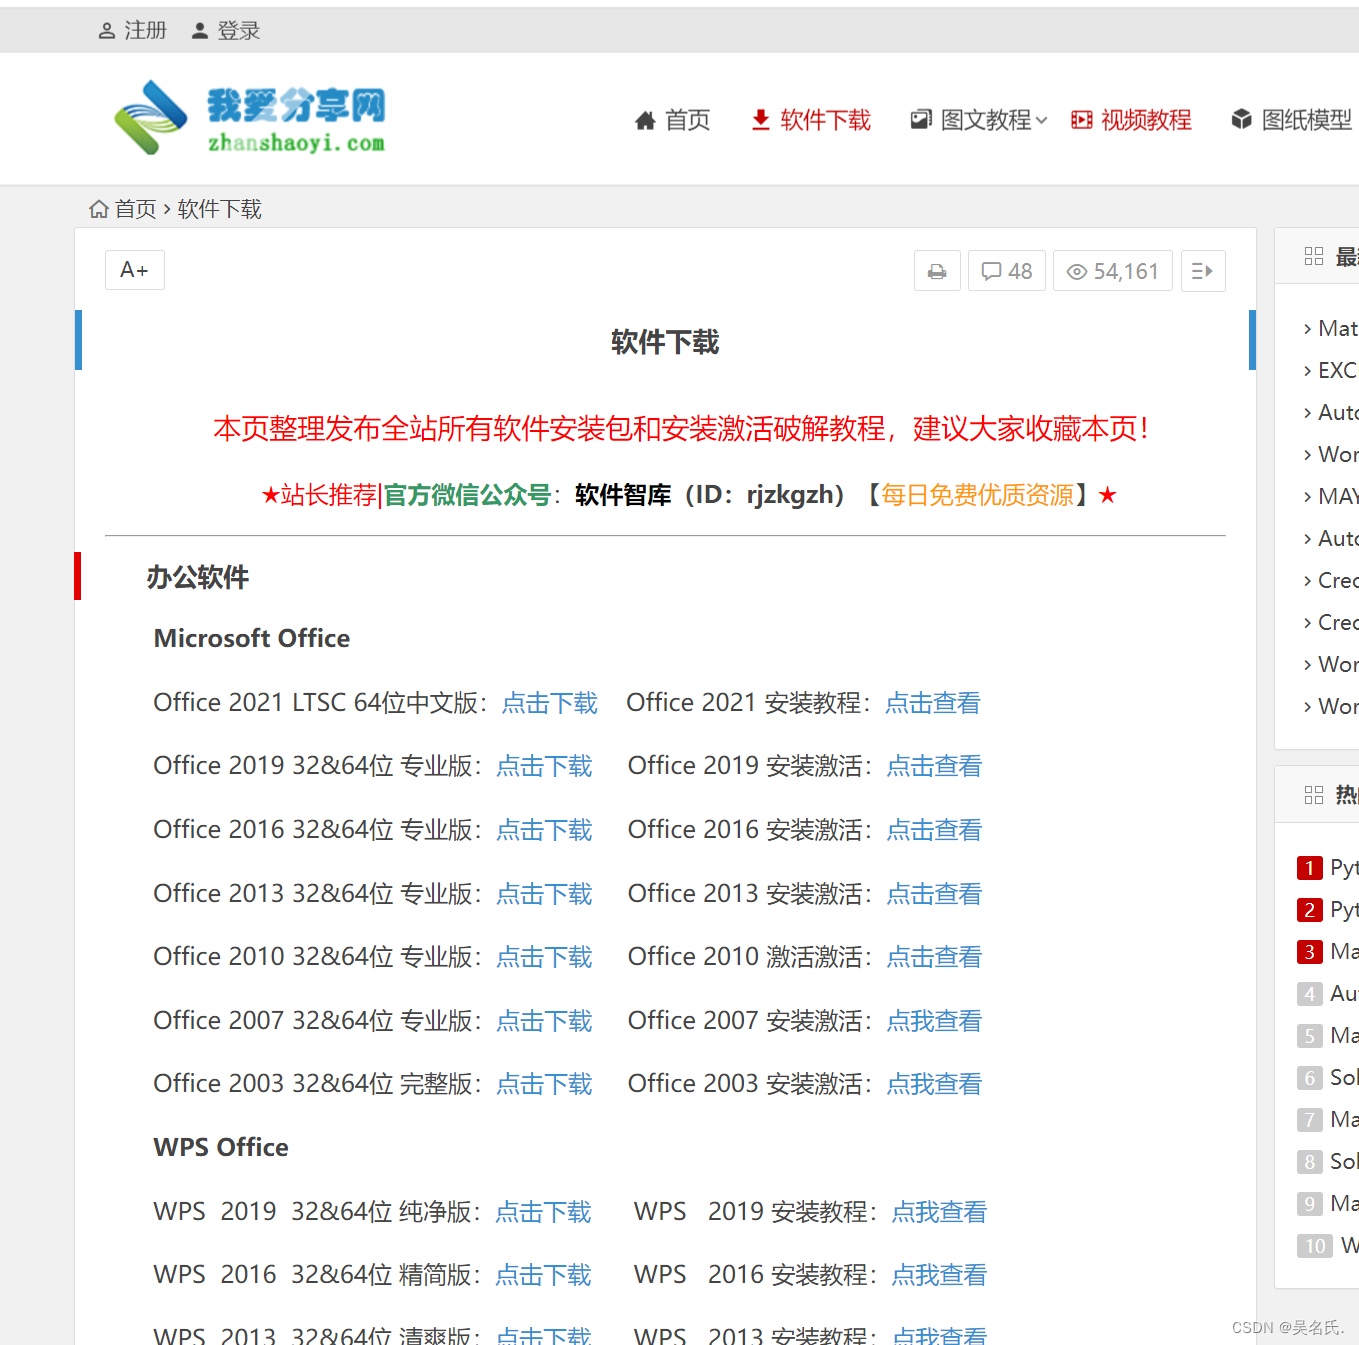Click the 办公软件 section heading
The width and height of the screenshot is (1359, 1345).
coord(197,577)
